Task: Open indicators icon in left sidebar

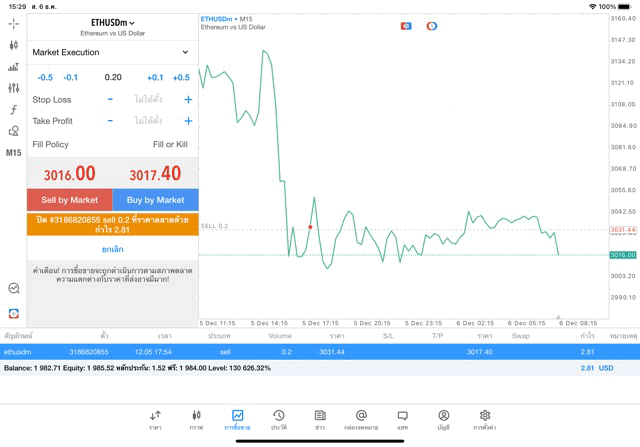Action: 13,67
